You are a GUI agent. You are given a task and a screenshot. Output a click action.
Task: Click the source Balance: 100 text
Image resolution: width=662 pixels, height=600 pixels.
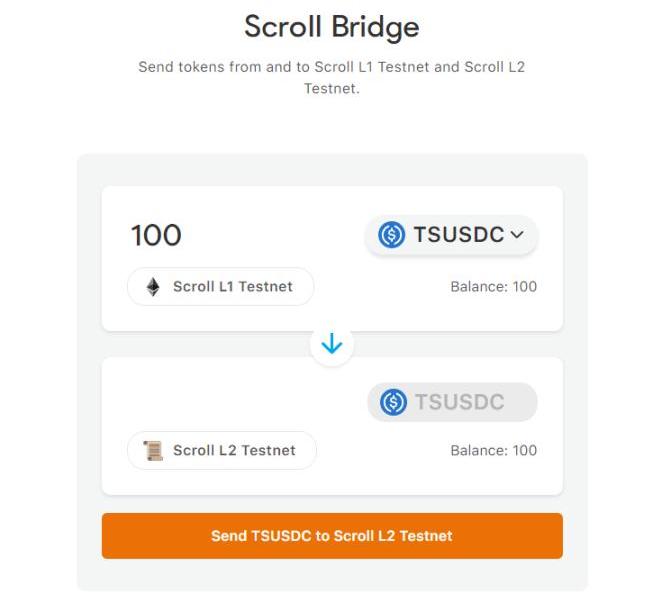point(493,287)
